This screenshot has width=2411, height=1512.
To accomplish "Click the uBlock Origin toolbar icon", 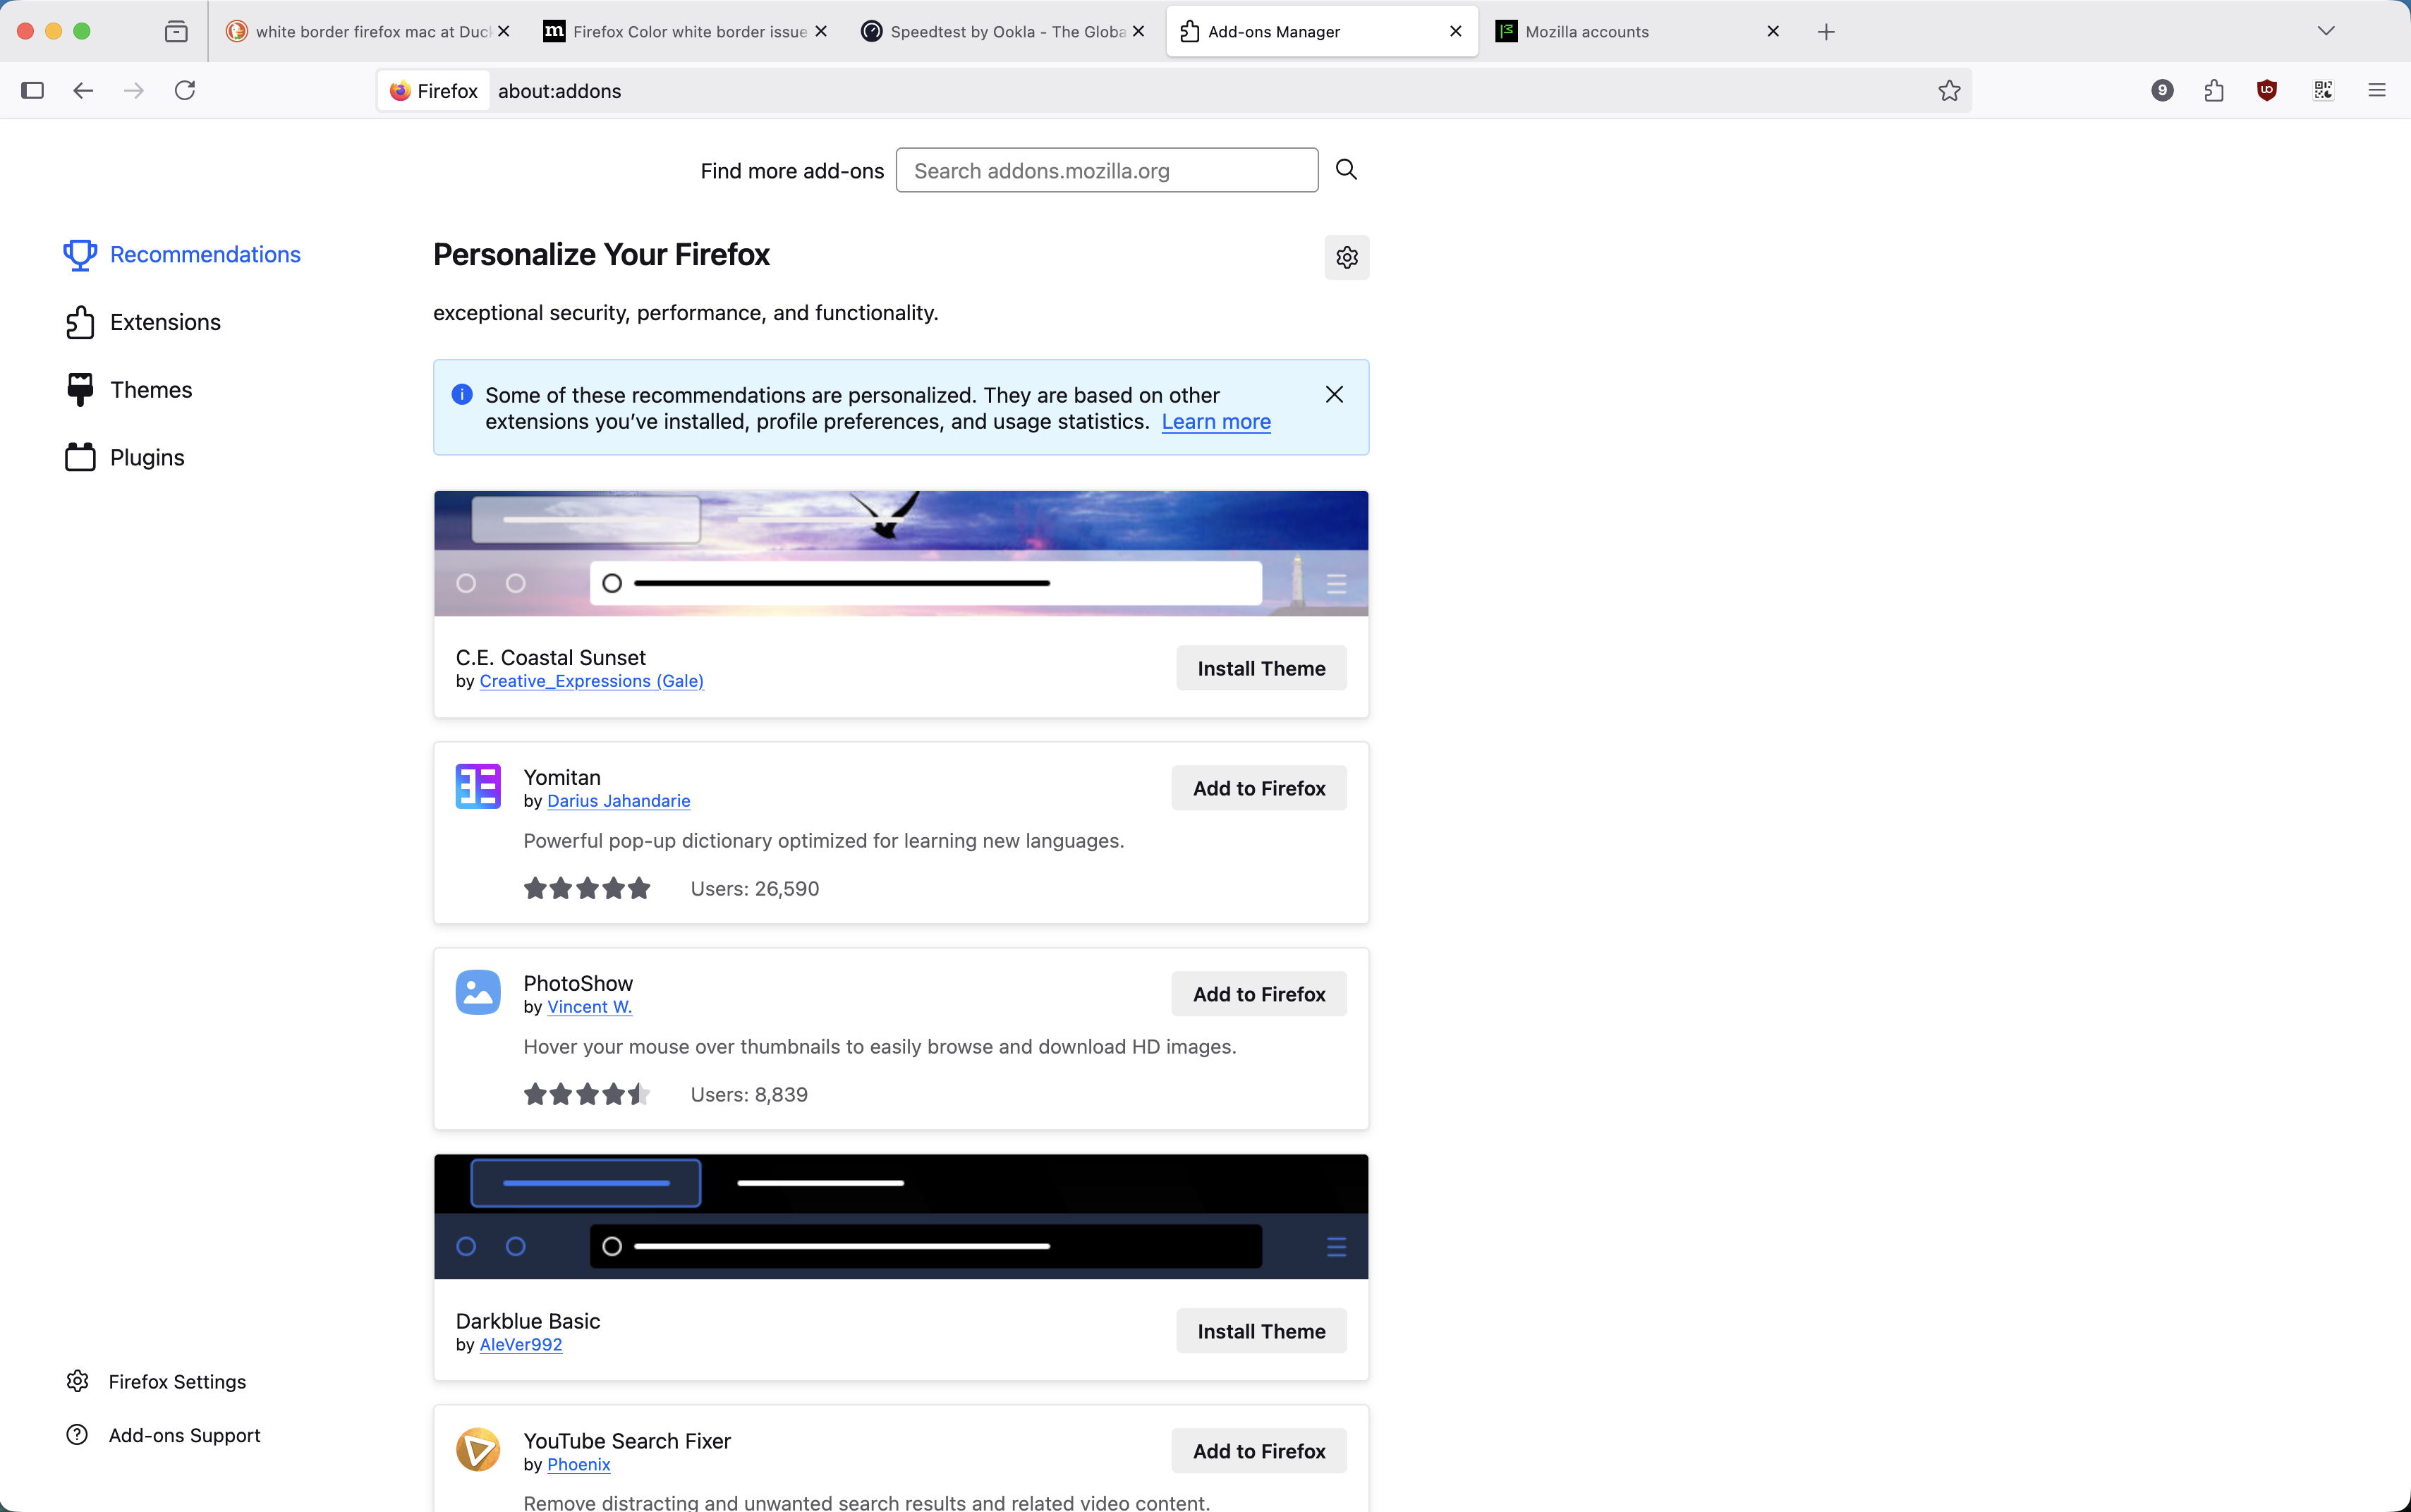I will point(2267,91).
